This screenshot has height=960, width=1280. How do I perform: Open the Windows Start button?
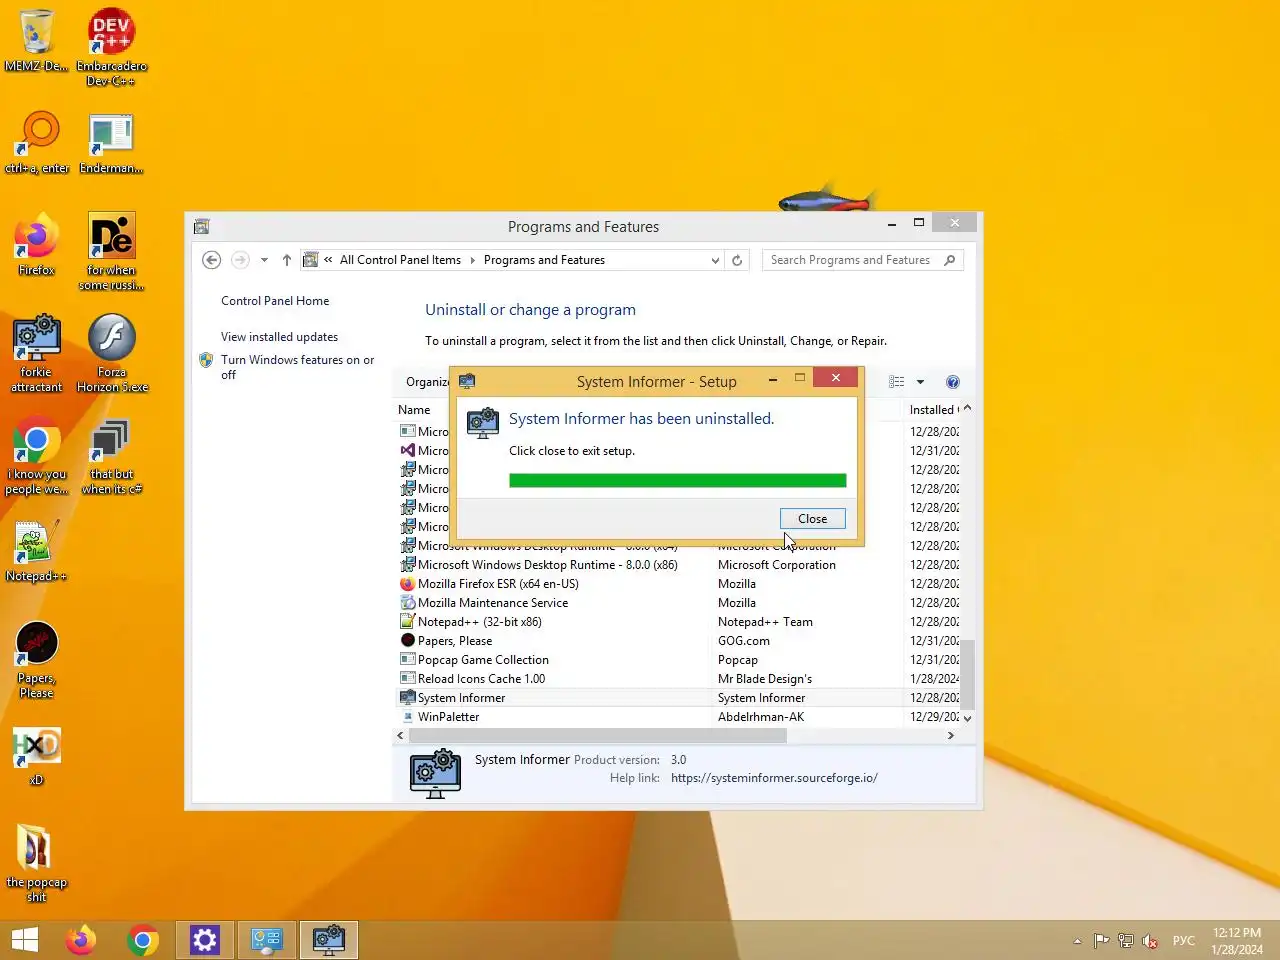coord(24,940)
